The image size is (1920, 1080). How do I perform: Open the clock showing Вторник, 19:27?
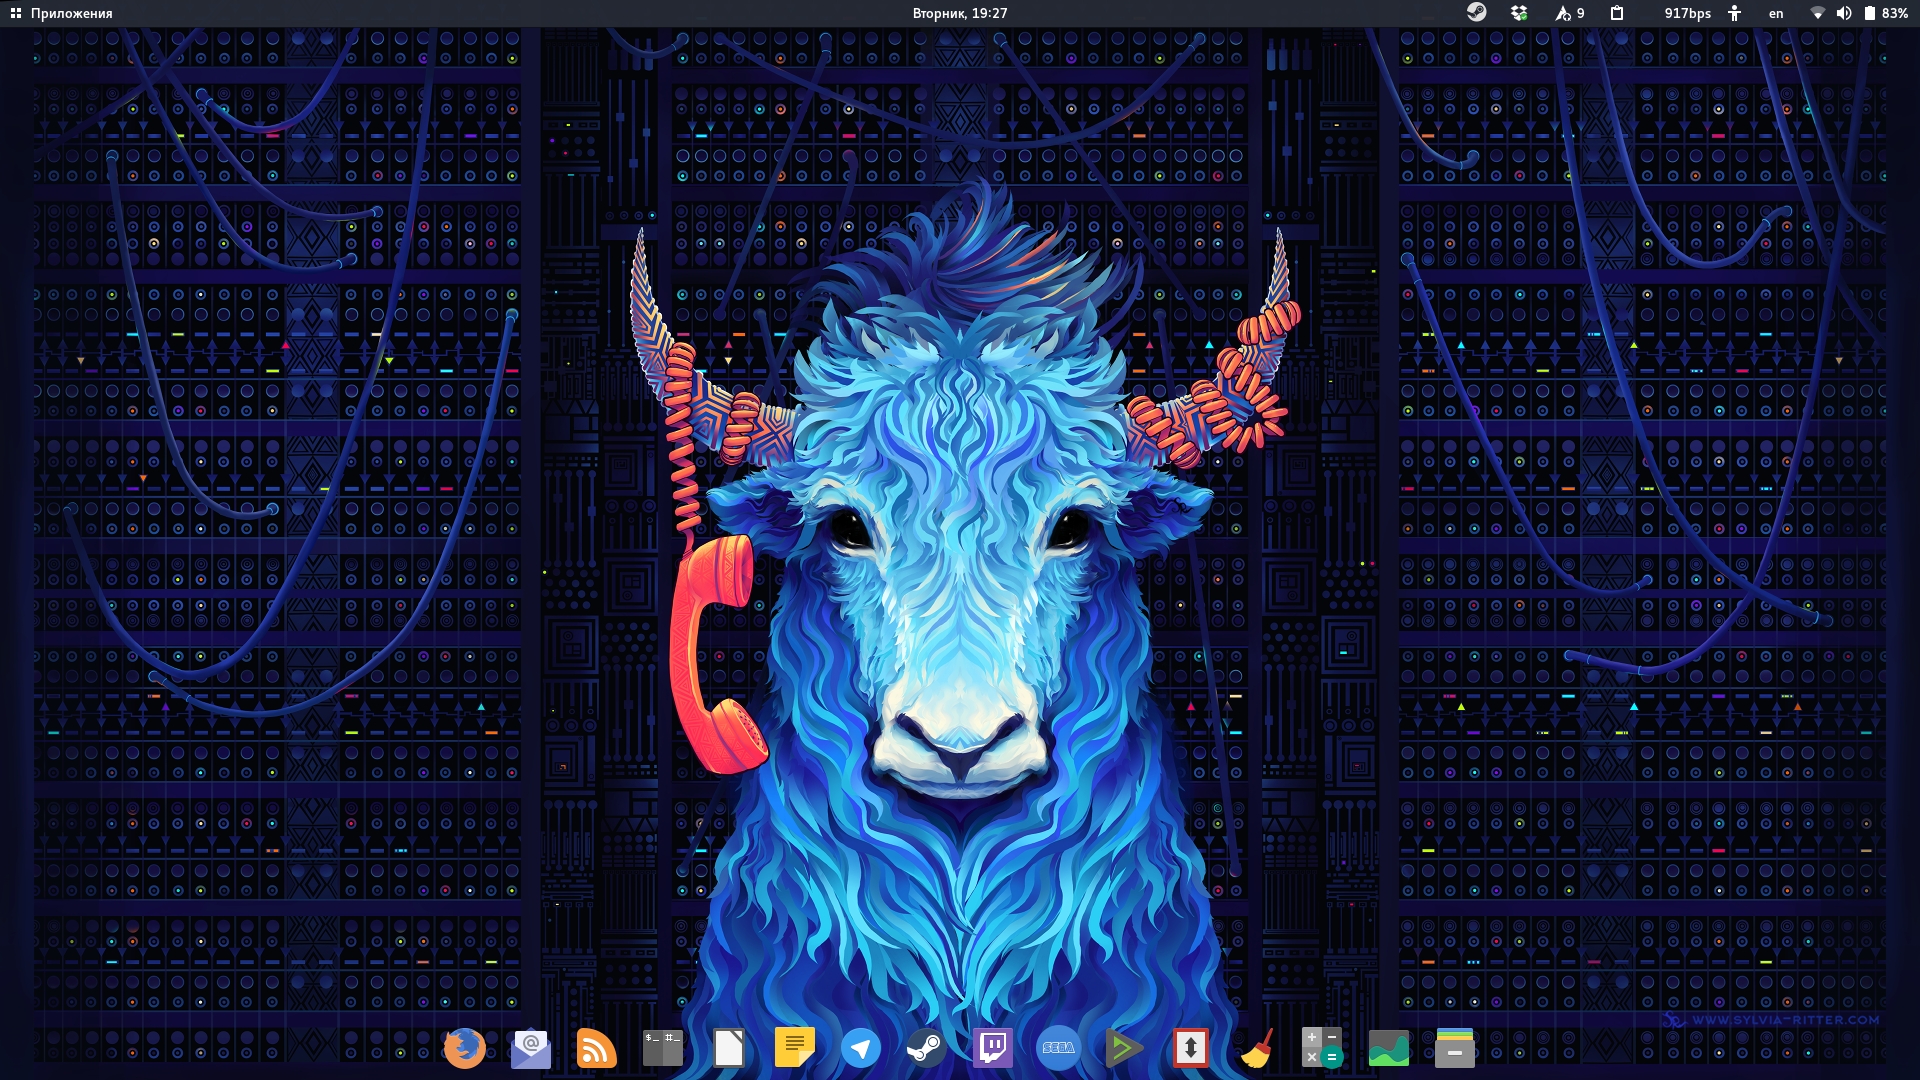959,13
